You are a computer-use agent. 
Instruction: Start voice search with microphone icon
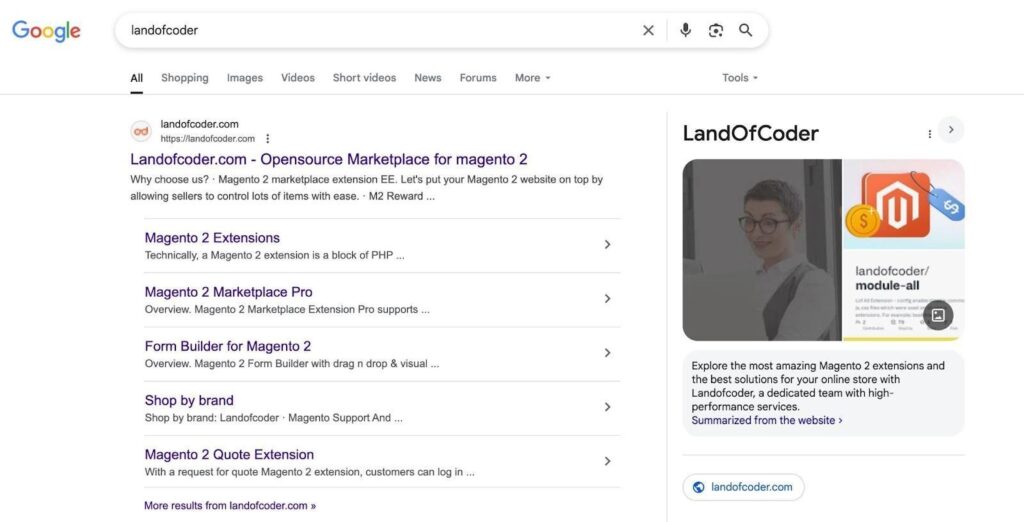685,30
